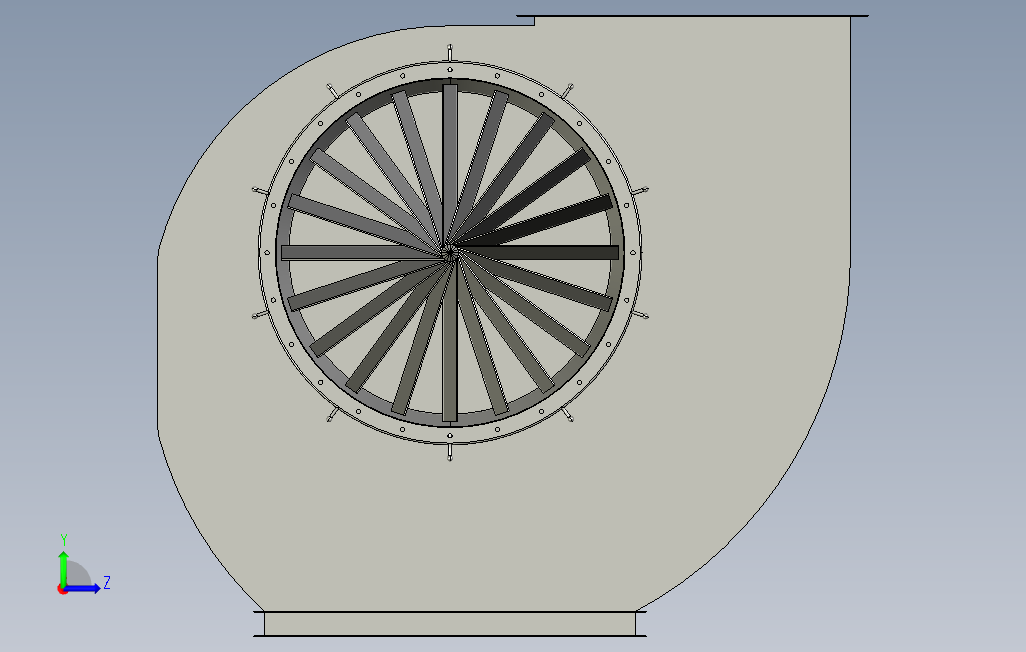
Task: Select the rectangular base flange at bottom
Action: pos(450,624)
